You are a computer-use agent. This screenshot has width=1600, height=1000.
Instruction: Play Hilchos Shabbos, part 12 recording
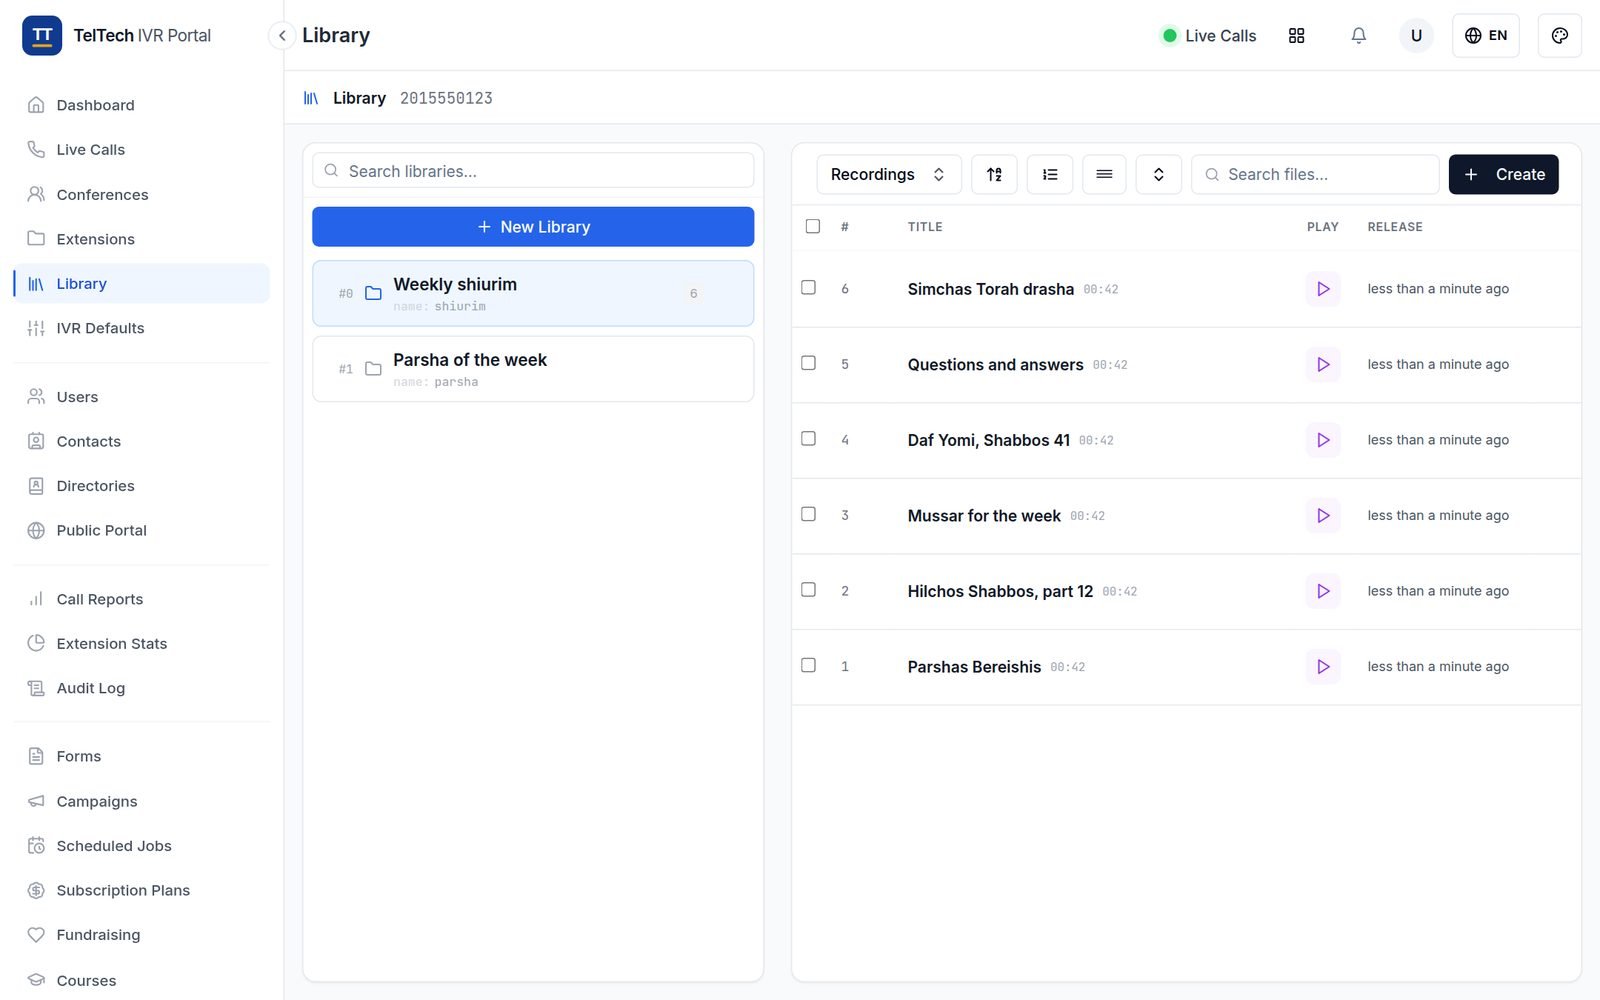(x=1323, y=591)
